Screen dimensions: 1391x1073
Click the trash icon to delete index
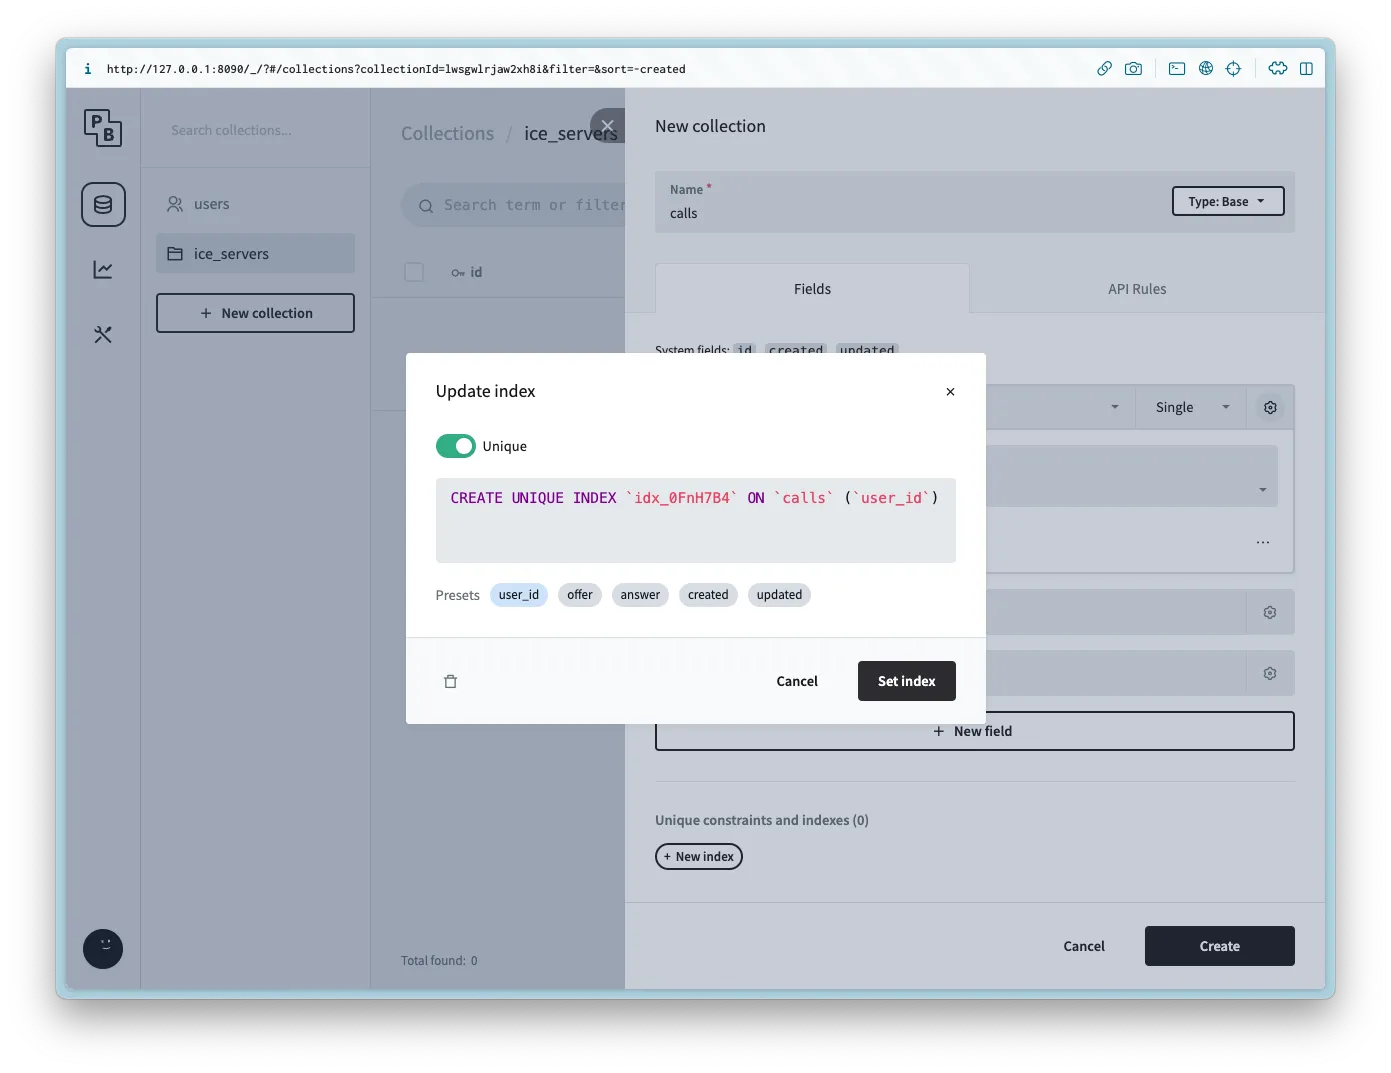pos(450,681)
